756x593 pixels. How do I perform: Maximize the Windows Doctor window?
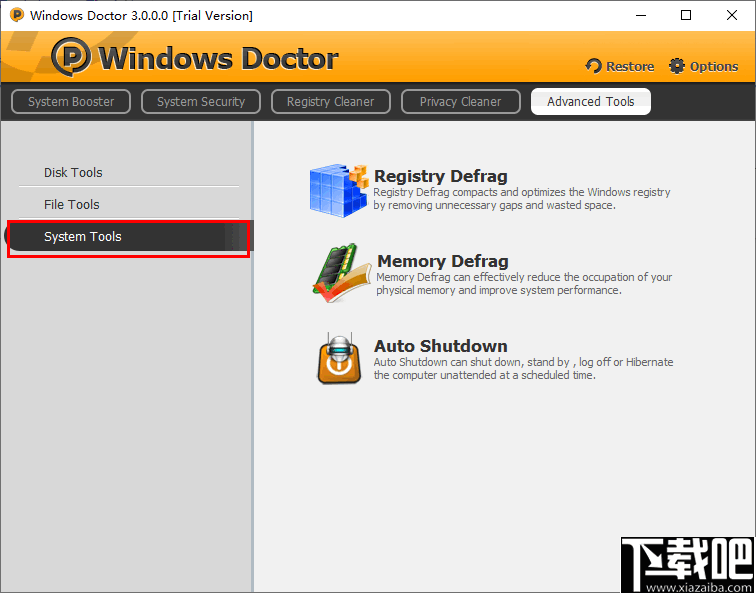[686, 15]
